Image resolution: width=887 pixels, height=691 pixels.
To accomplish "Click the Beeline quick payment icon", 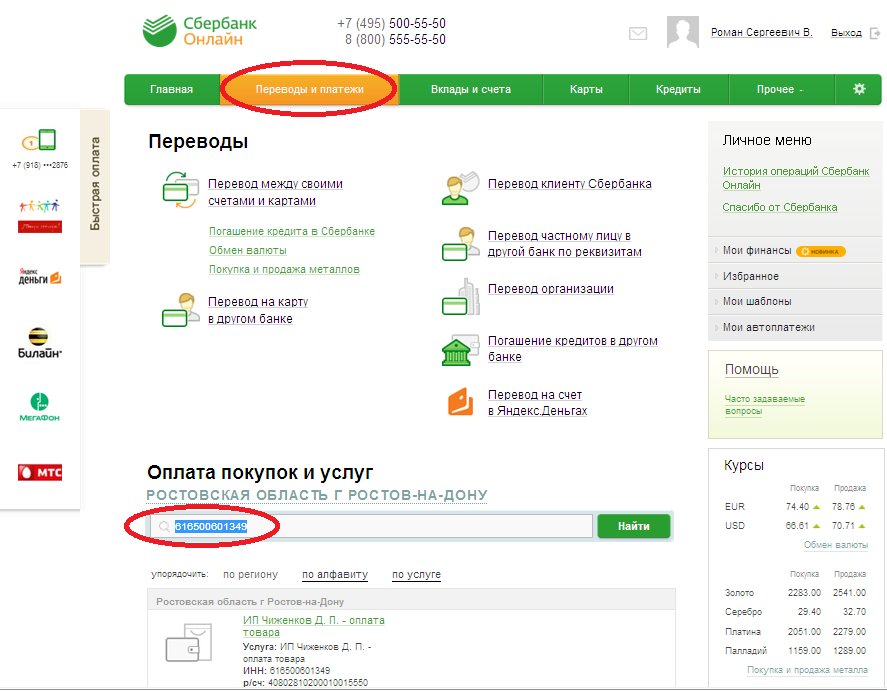I will pos(40,342).
